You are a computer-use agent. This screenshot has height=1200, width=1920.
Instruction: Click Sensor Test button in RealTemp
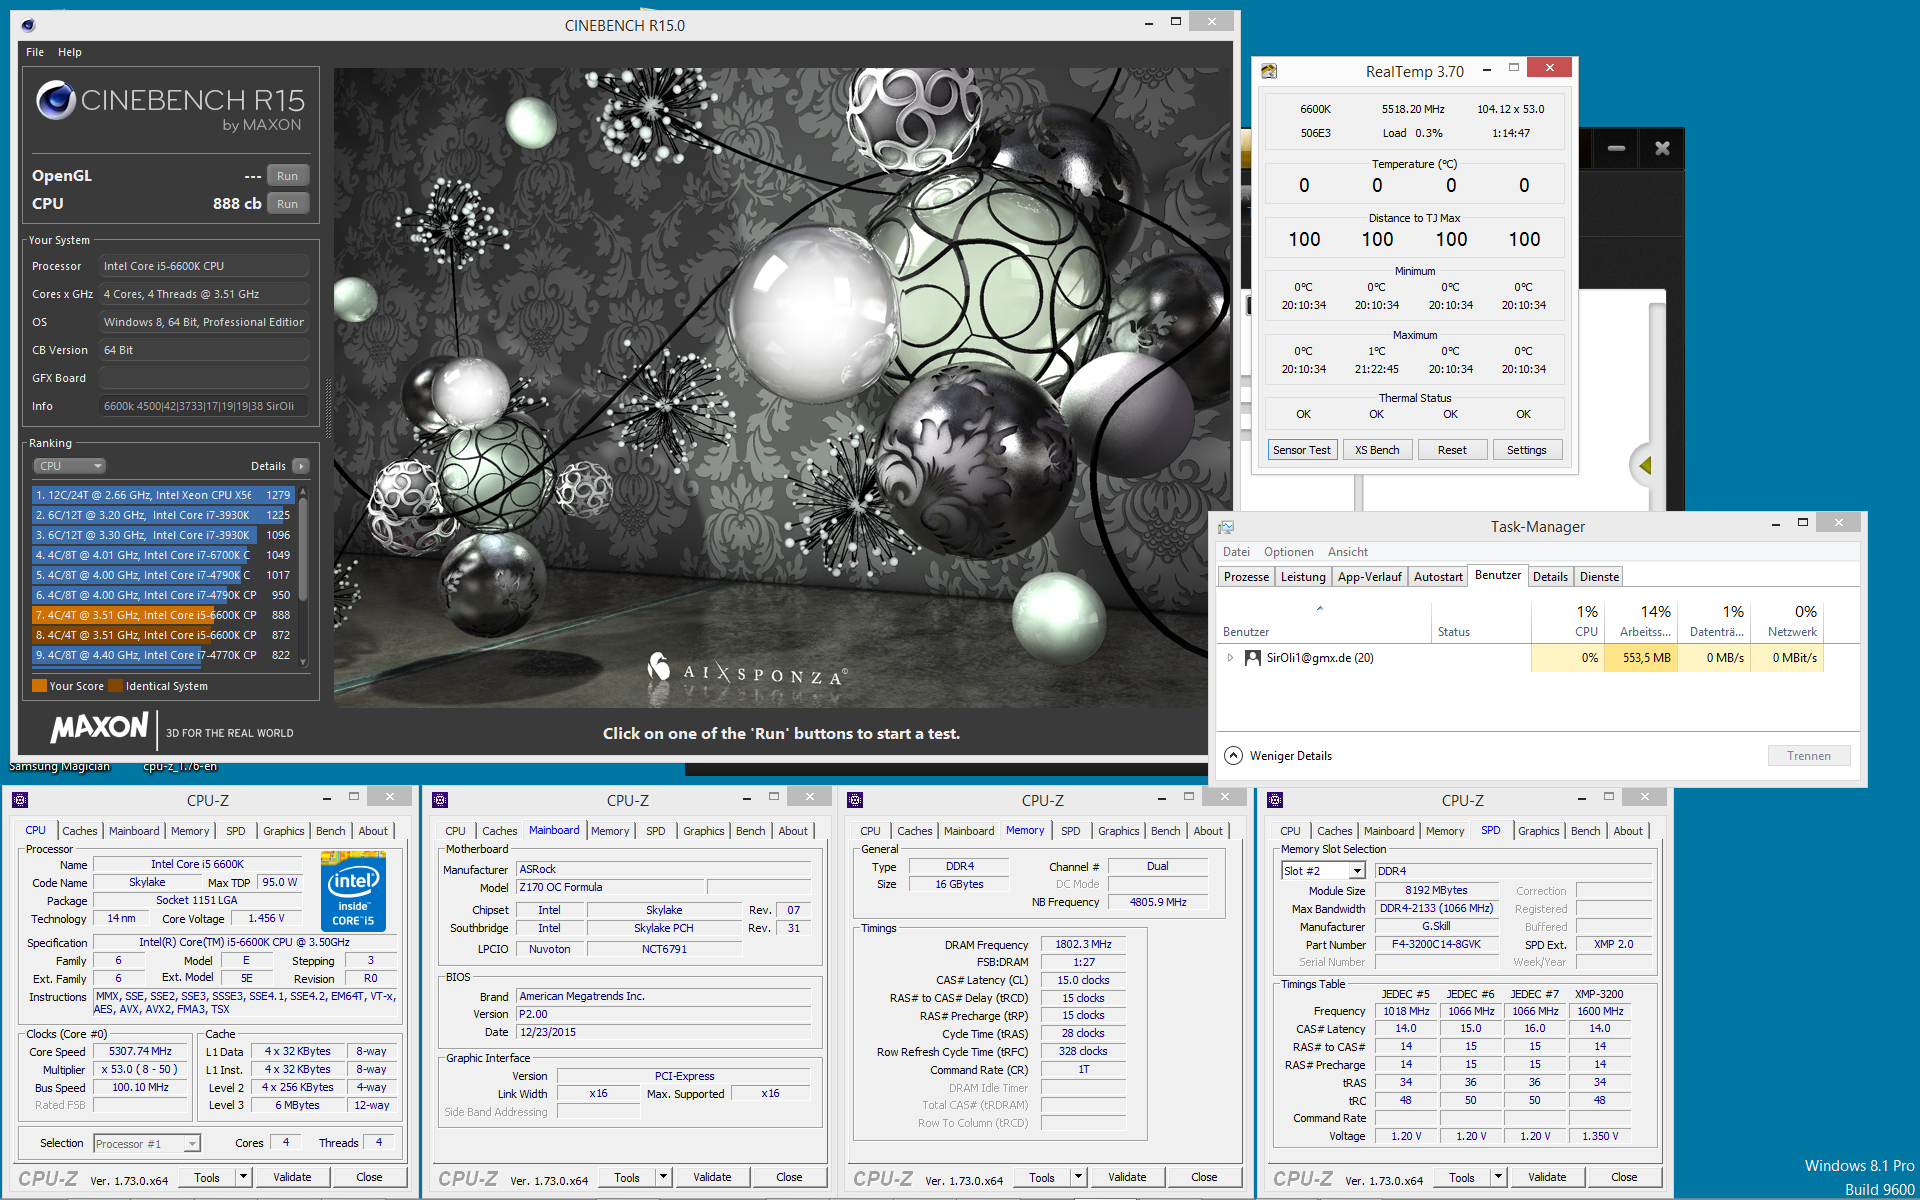click(1302, 450)
